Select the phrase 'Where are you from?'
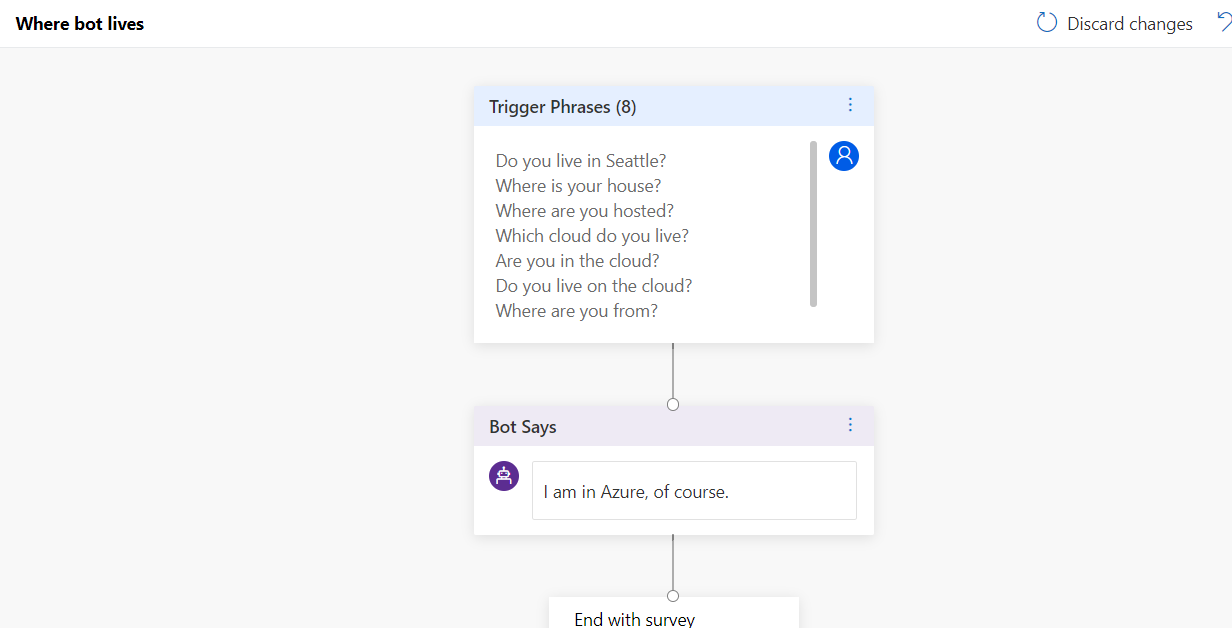 coord(576,311)
